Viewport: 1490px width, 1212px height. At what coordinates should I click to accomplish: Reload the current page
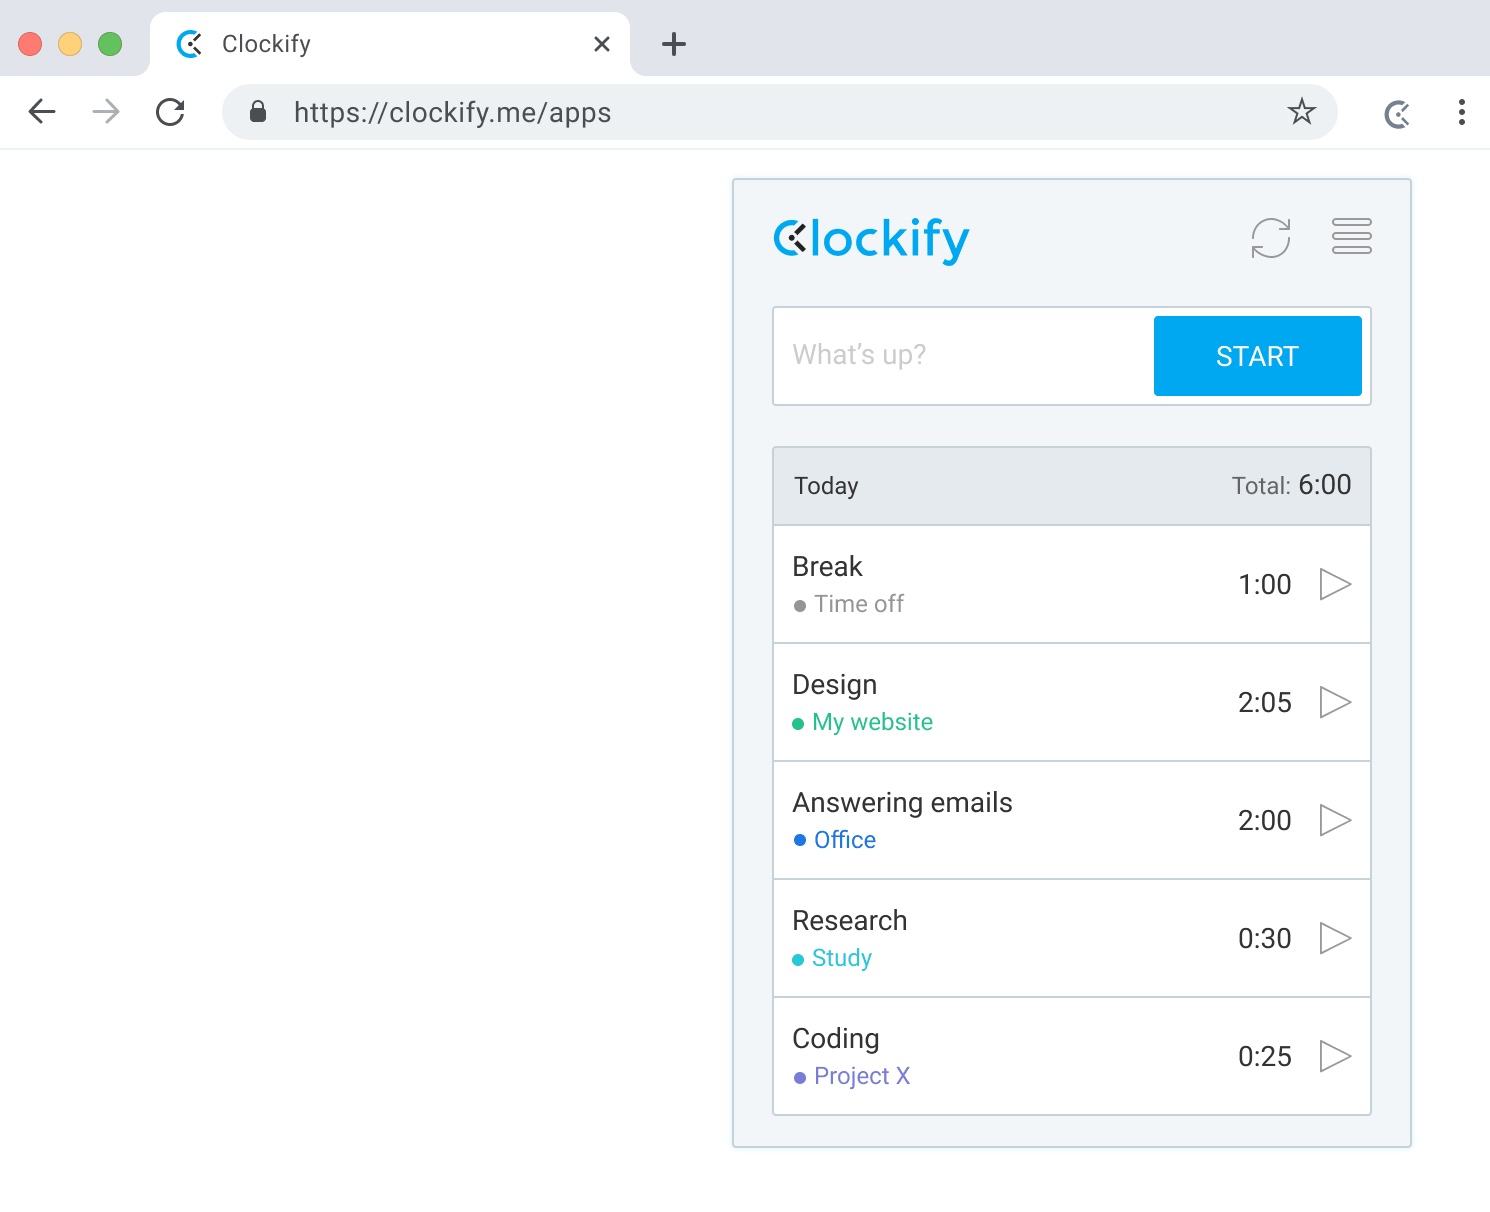pyautogui.click(x=171, y=112)
